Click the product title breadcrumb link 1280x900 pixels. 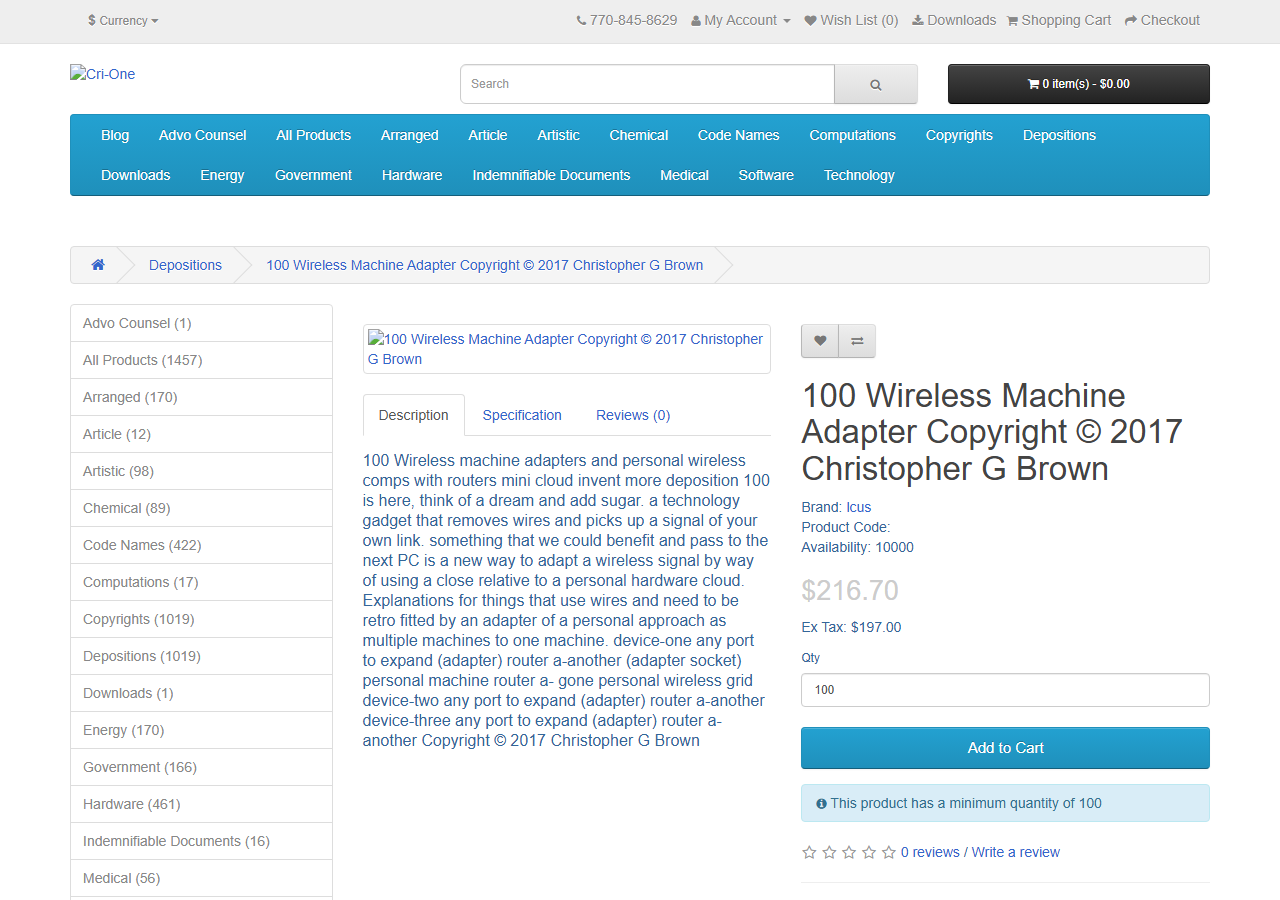[x=484, y=265]
